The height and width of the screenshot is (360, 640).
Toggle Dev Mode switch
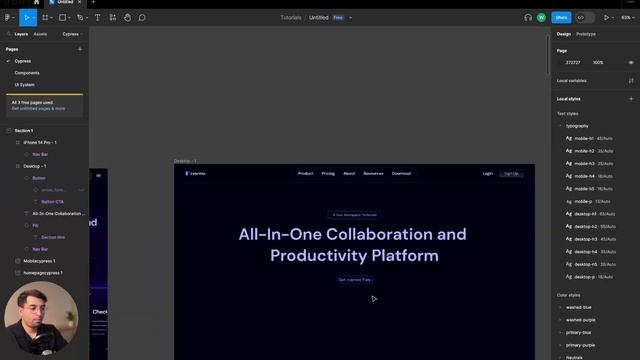click(x=585, y=18)
